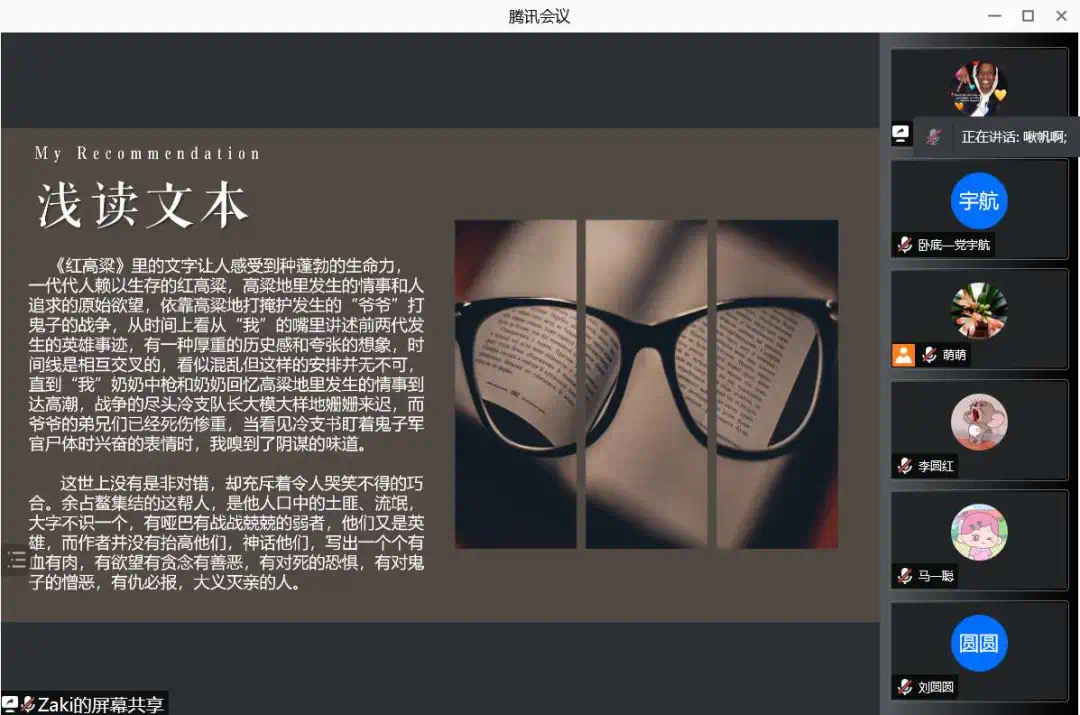The height and width of the screenshot is (715, 1080).
Task: Click the orange host badge beside 萌萌
Action: [903, 354]
